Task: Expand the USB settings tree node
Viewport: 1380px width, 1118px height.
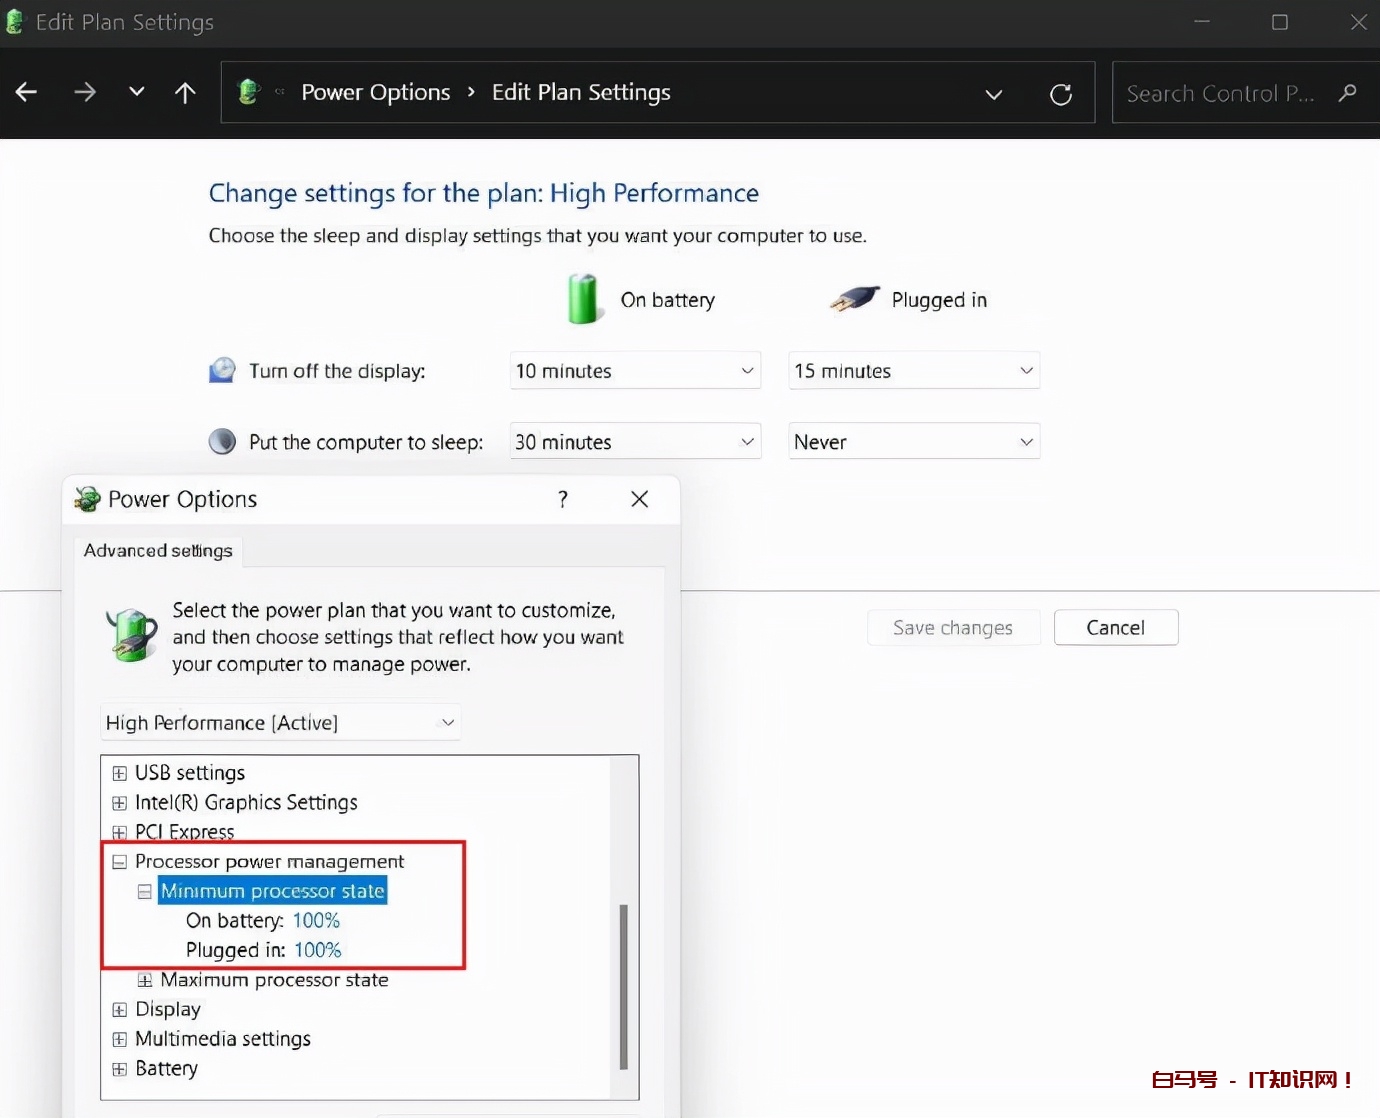Action: [x=120, y=773]
